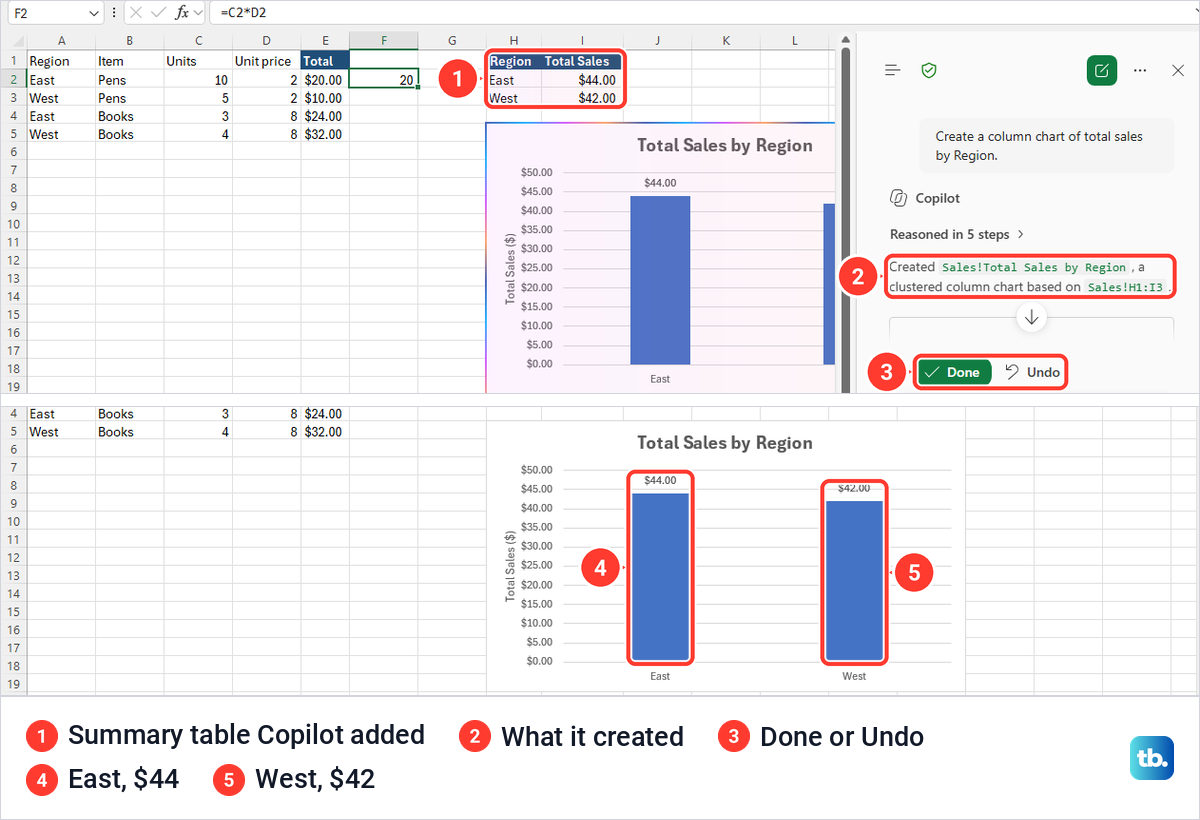Click the Item header cell
This screenshot has width=1200, height=820.
[130, 61]
